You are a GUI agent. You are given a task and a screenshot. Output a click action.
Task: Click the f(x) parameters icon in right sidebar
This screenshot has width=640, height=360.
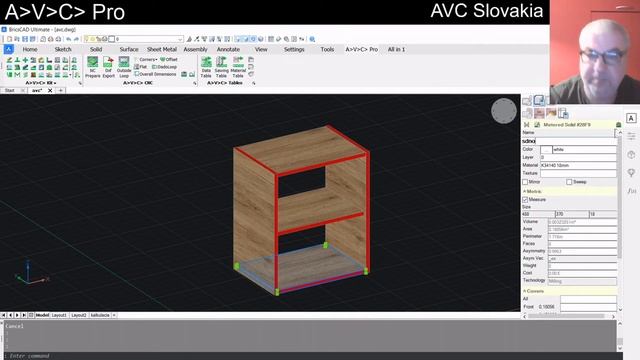[x=631, y=191]
